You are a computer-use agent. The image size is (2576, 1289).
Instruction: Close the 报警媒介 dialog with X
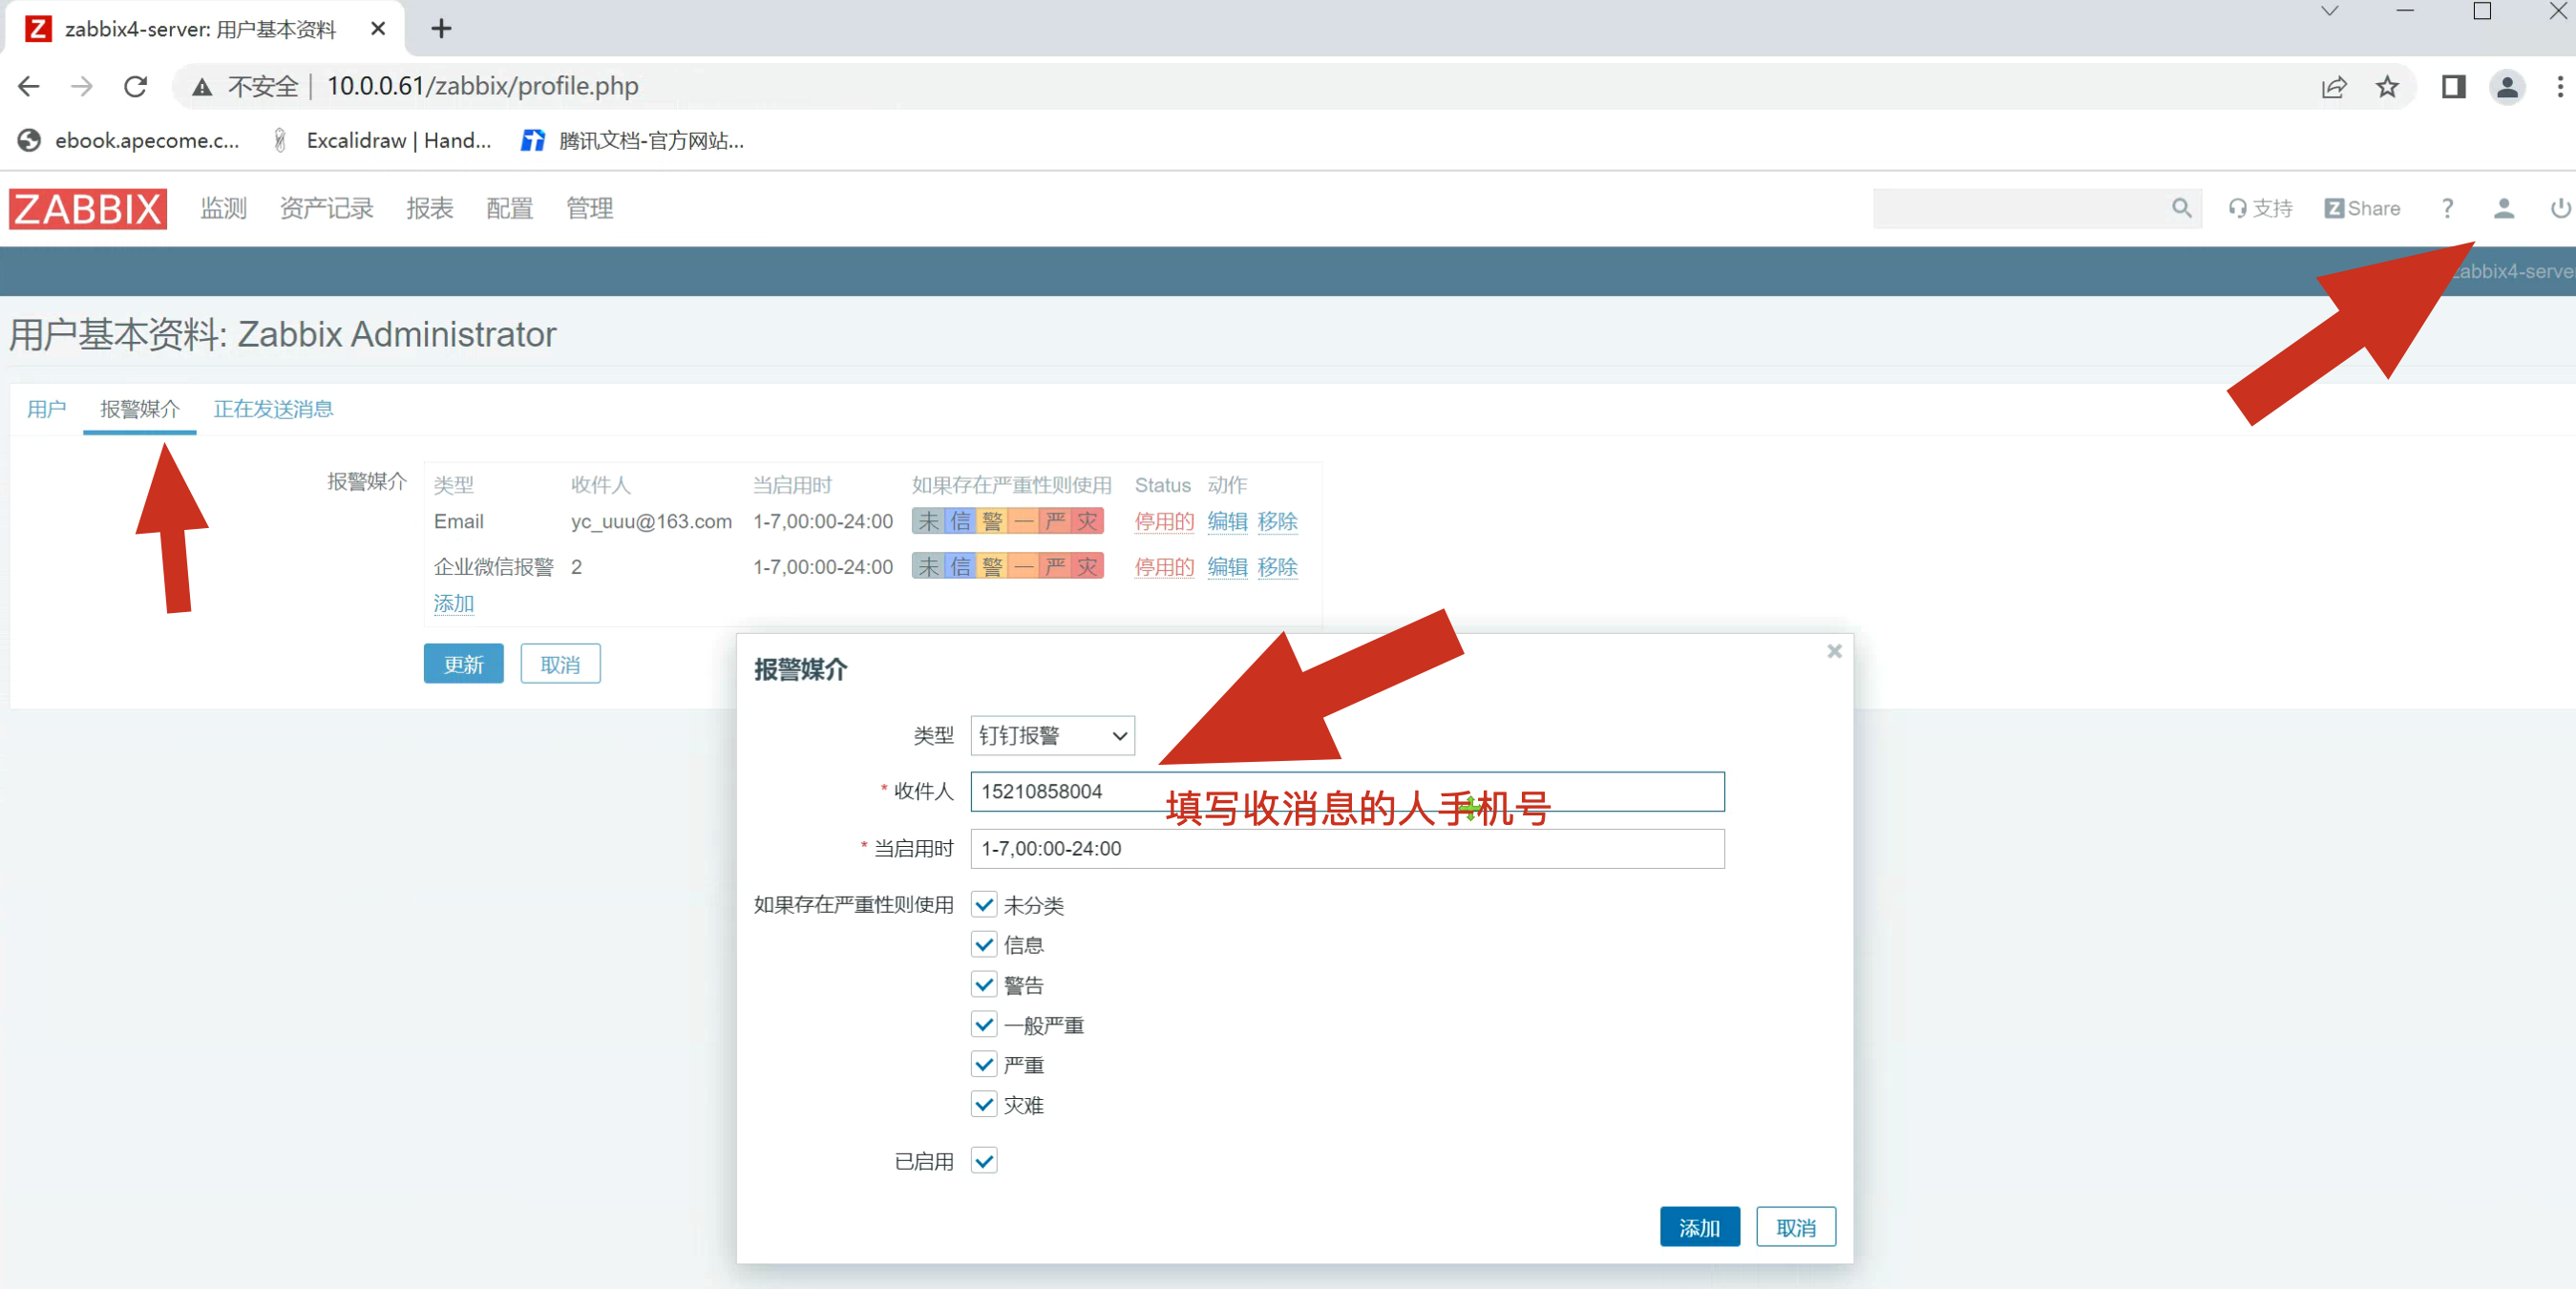(1834, 651)
